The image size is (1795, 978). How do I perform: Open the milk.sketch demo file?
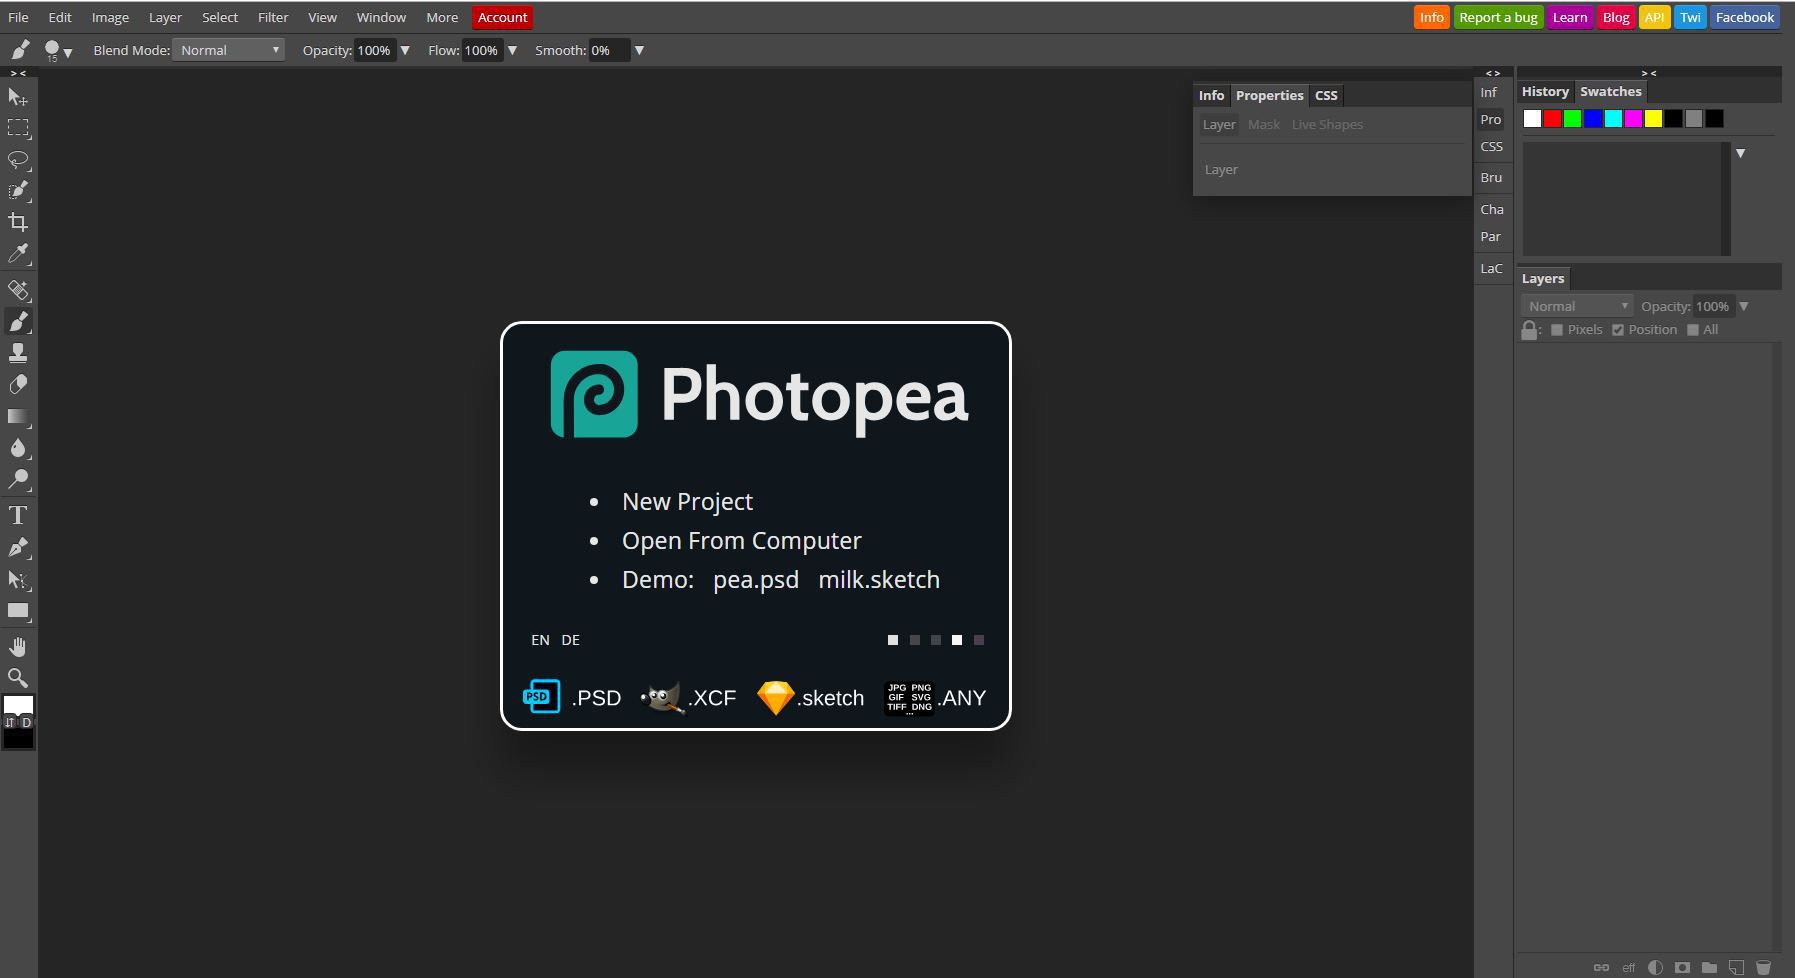(x=879, y=579)
